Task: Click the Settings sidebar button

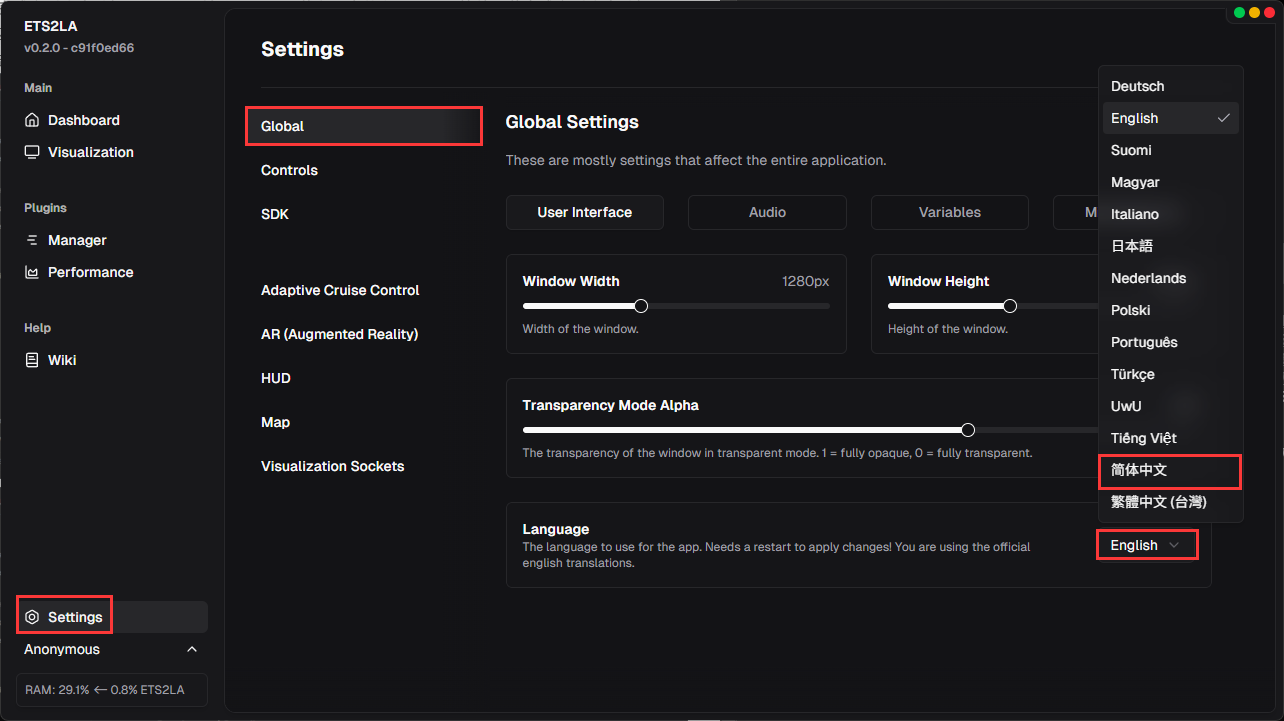Action: pyautogui.click(x=112, y=617)
